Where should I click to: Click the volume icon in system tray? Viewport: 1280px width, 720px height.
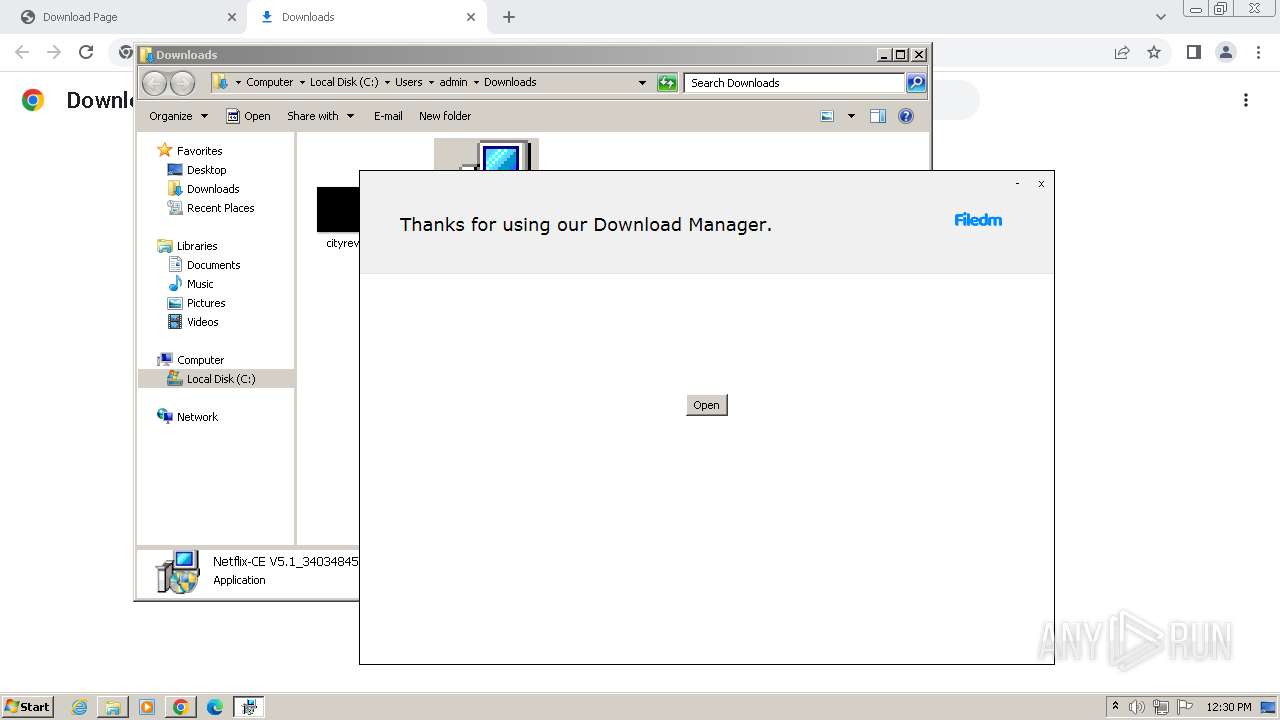coord(1137,707)
